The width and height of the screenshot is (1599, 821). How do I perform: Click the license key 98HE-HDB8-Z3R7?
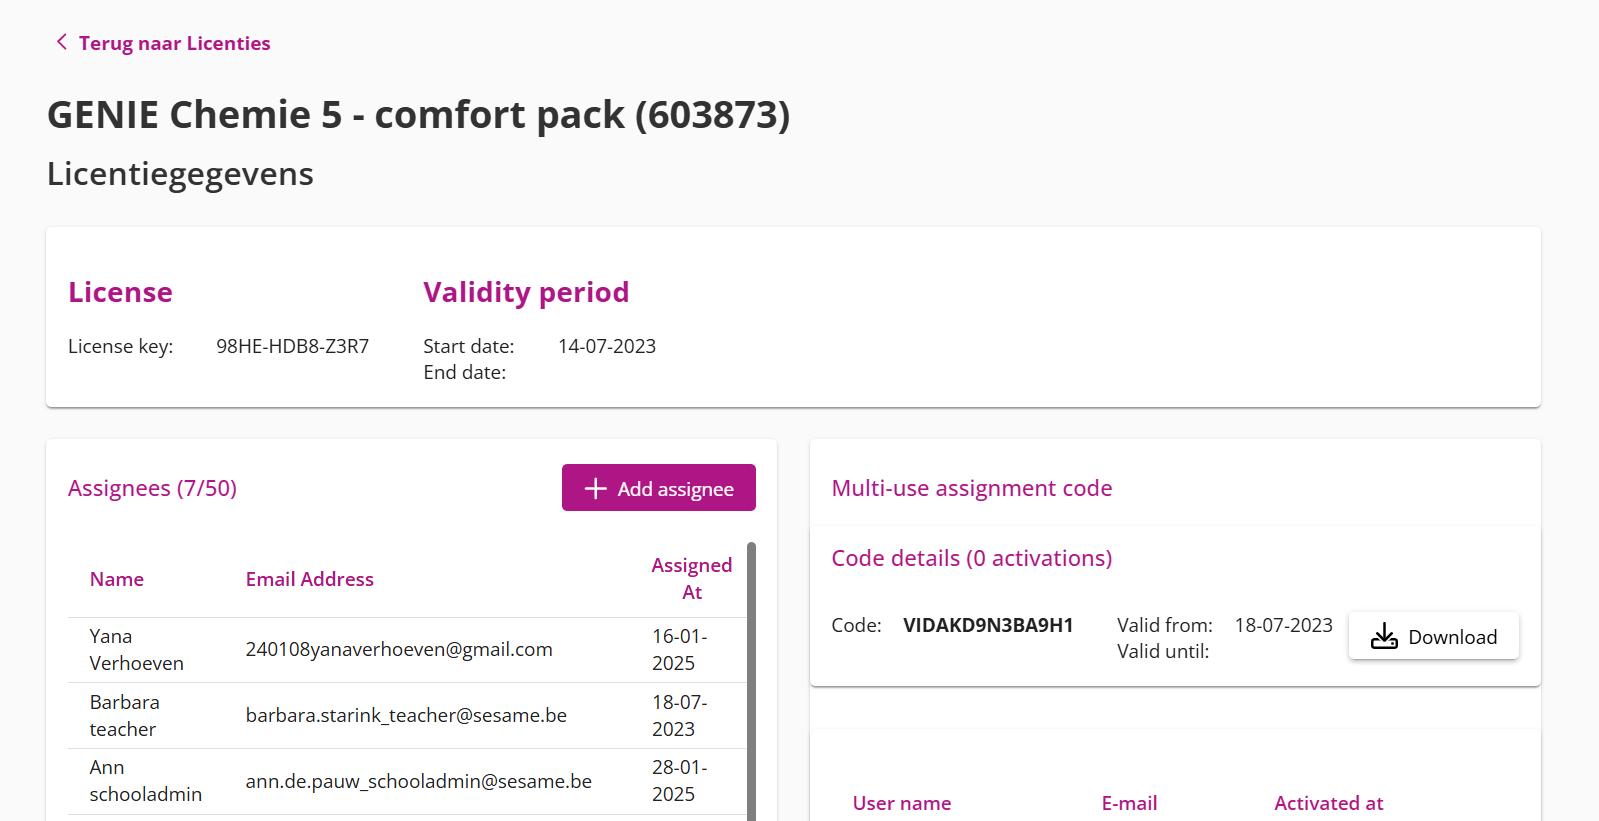292,346
